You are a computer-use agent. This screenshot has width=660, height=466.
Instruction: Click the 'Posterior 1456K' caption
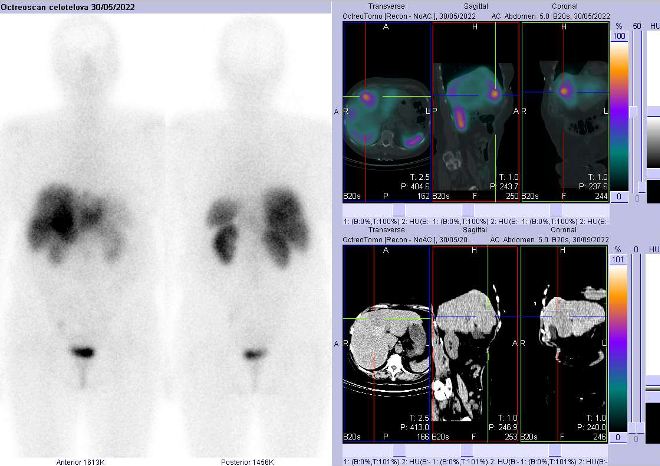(x=247, y=462)
